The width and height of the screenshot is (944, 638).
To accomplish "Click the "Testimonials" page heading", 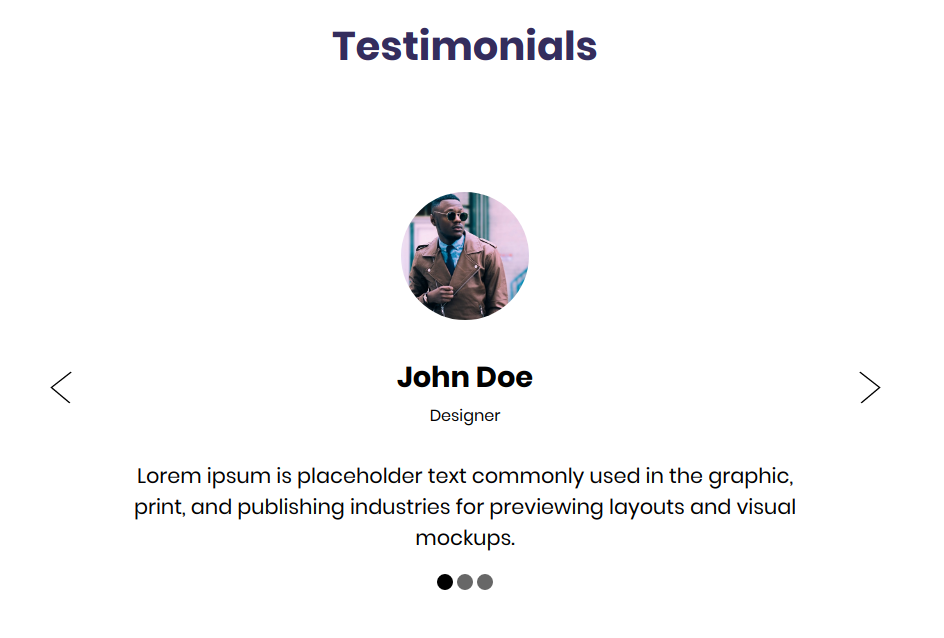I will point(465,46).
